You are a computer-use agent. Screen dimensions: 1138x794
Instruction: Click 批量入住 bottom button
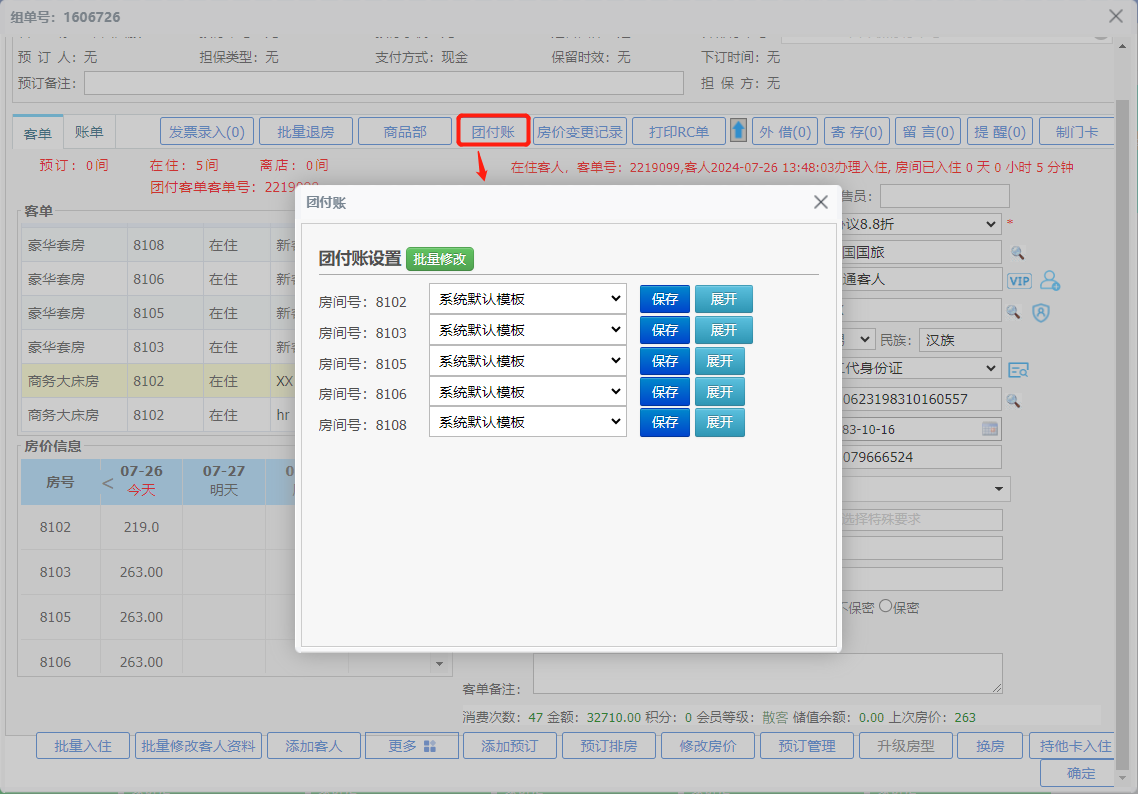click(x=83, y=746)
